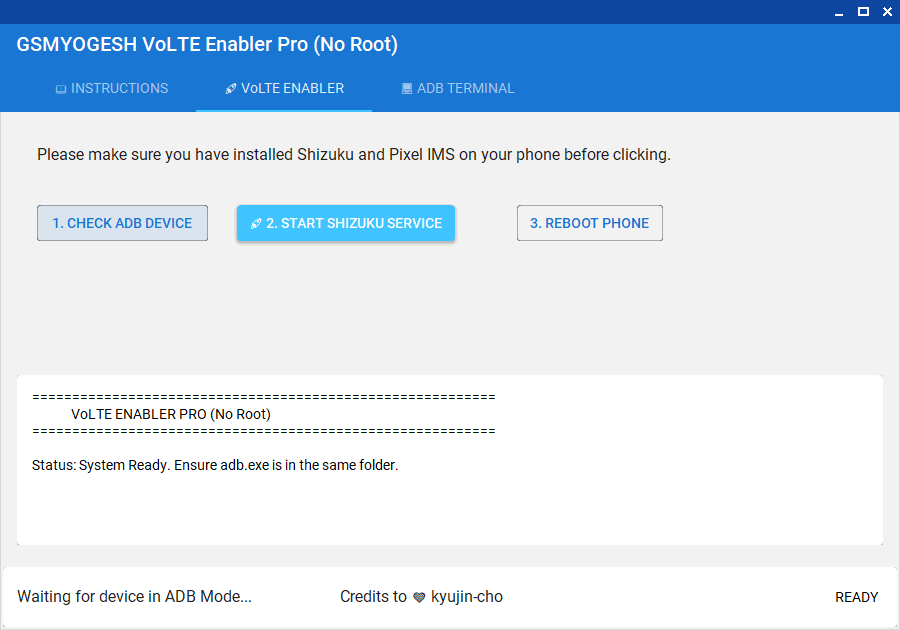The image size is (900, 630).
Task: Click the READY status indicator
Action: tap(856, 597)
